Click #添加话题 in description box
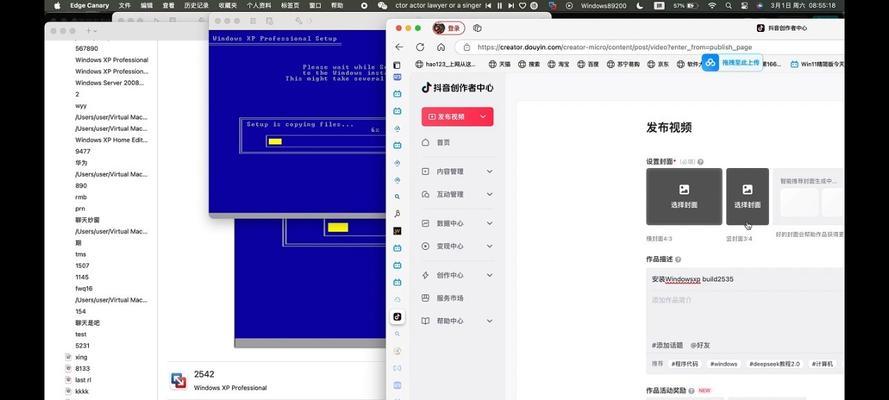The image size is (889, 400). point(667,345)
